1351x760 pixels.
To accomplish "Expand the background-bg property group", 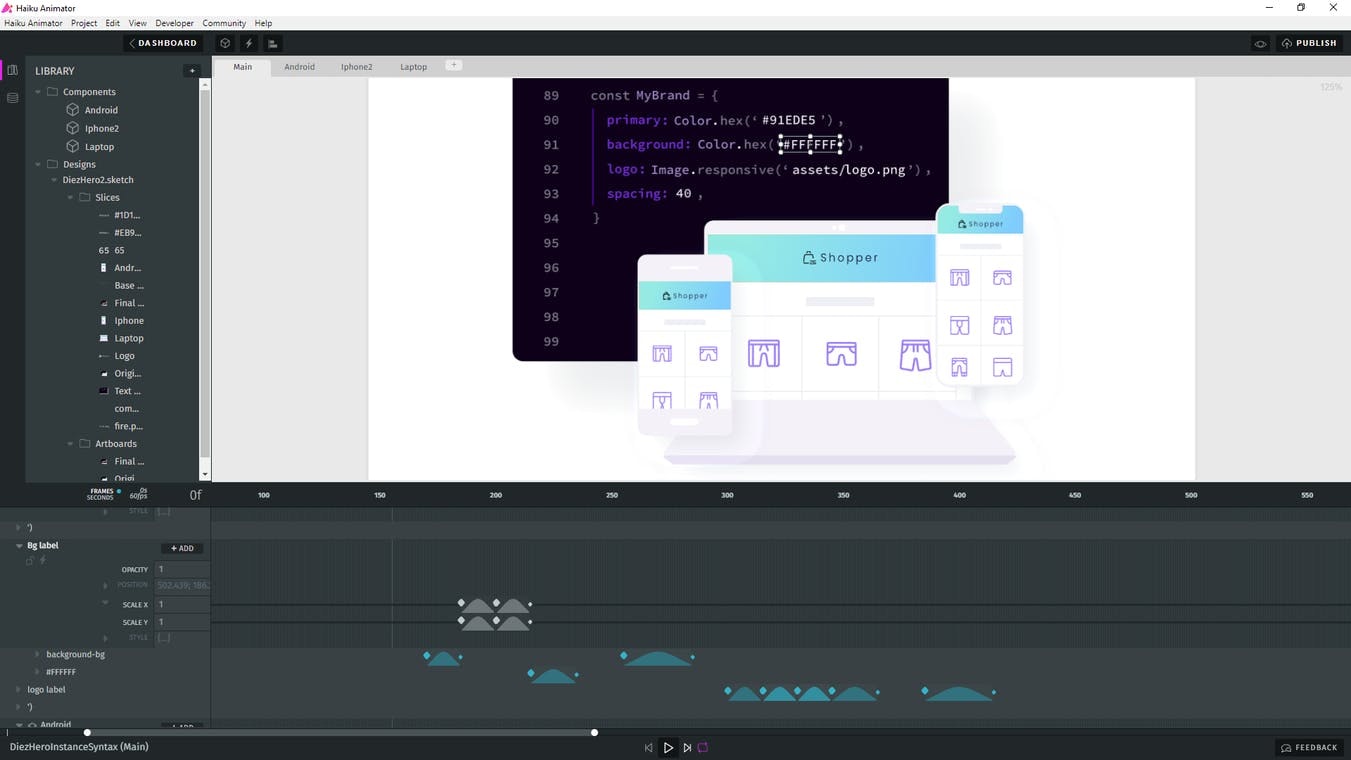I will pos(37,654).
